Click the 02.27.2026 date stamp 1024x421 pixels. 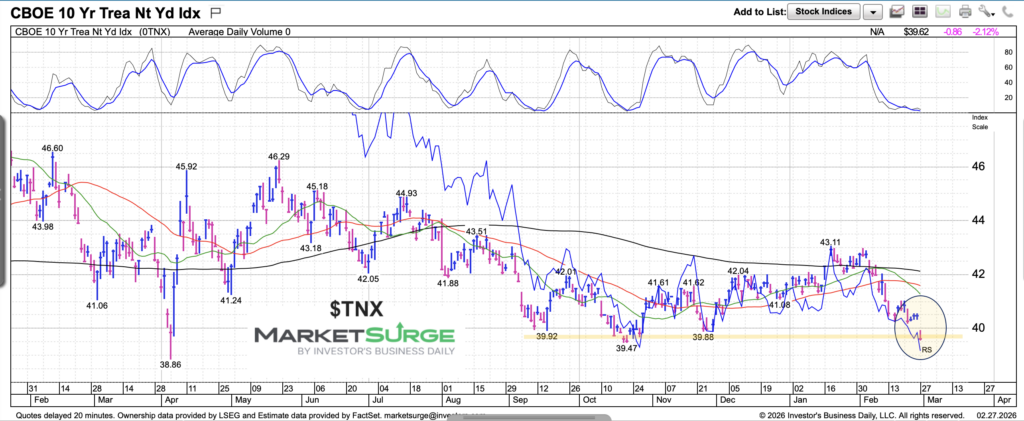(995, 414)
